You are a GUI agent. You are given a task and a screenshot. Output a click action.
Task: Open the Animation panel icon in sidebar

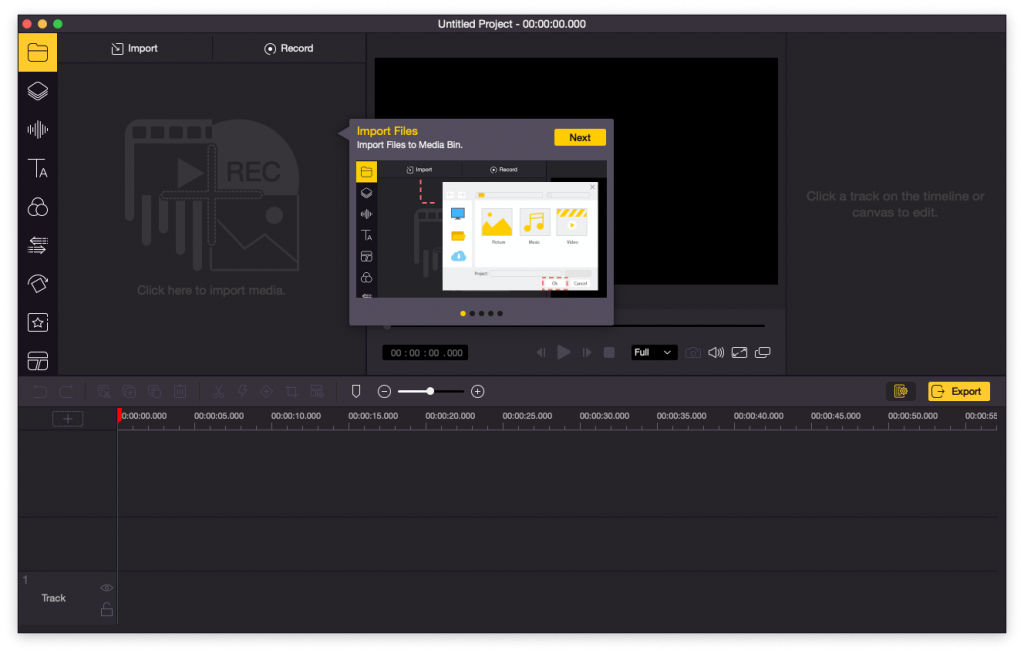pyautogui.click(x=38, y=284)
